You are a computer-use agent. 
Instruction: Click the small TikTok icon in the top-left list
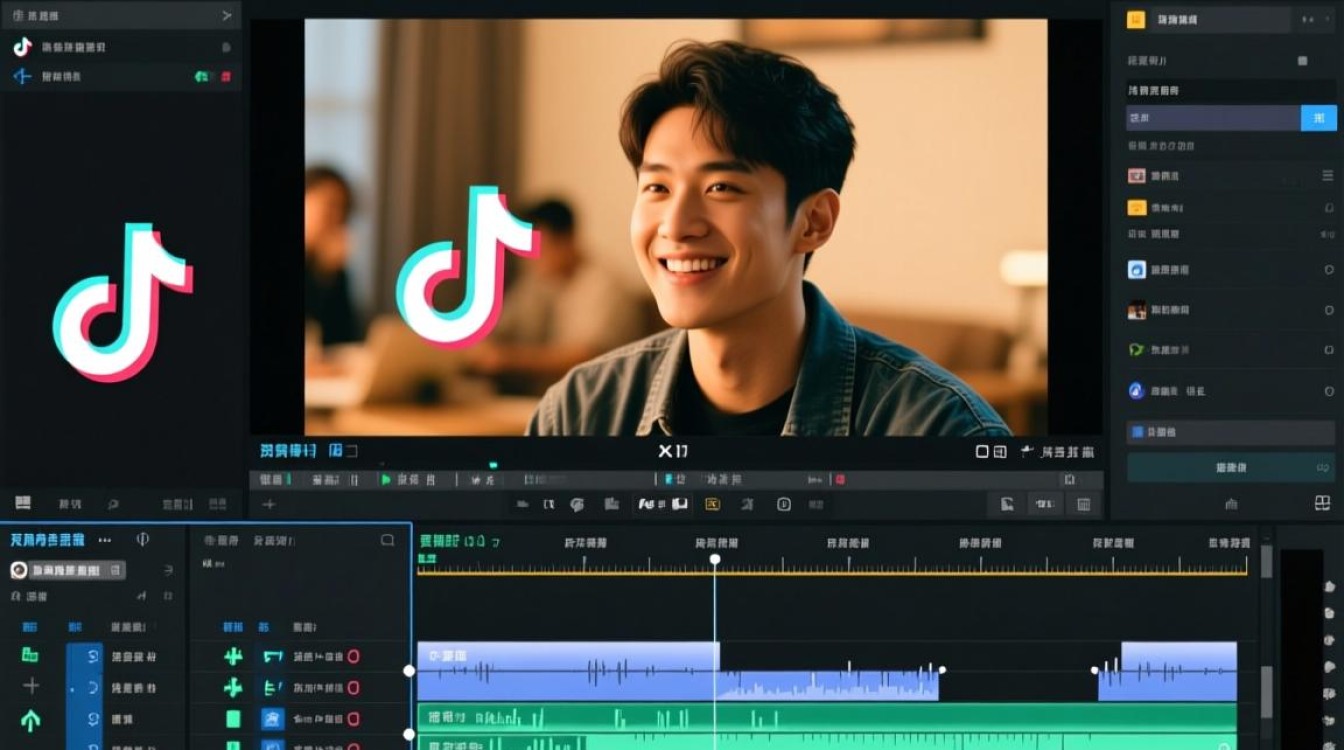tap(22, 47)
